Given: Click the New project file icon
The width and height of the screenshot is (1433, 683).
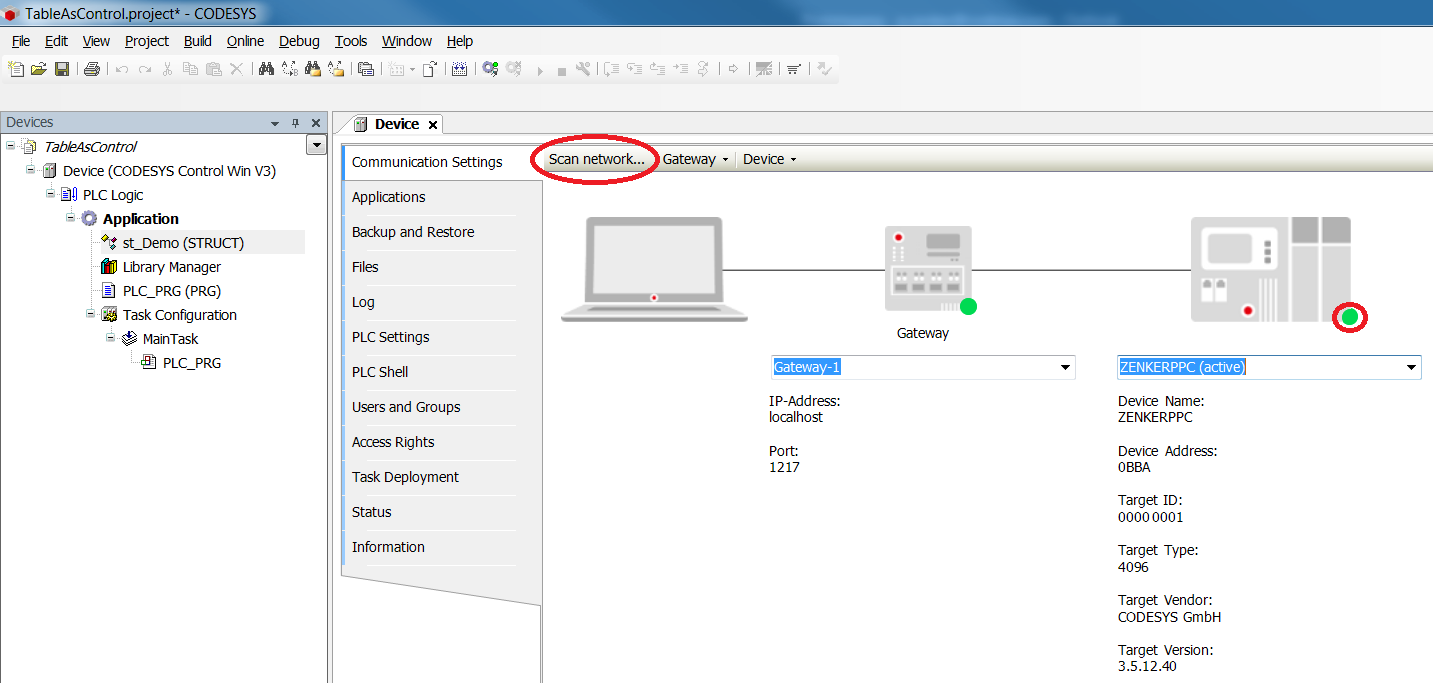Looking at the screenshot, I should pos(16,69).
